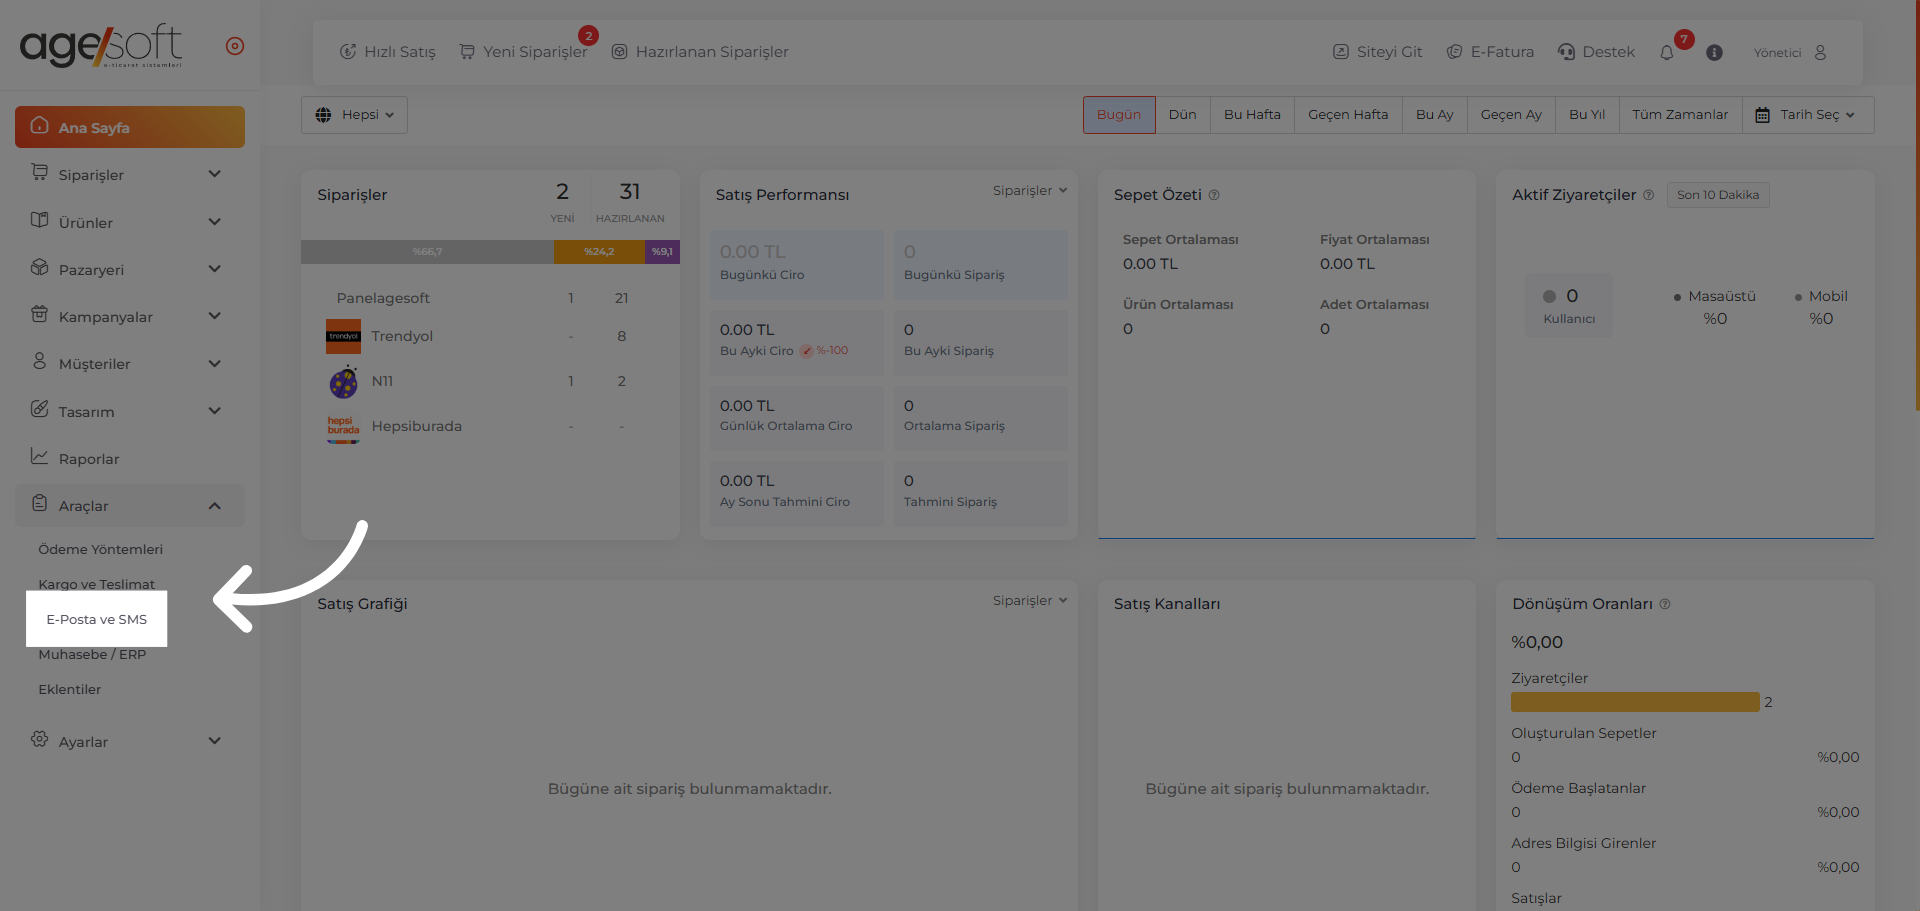
Task: Go to Ana Sayfa in sidebar
Action: click(x=130, y=127)
